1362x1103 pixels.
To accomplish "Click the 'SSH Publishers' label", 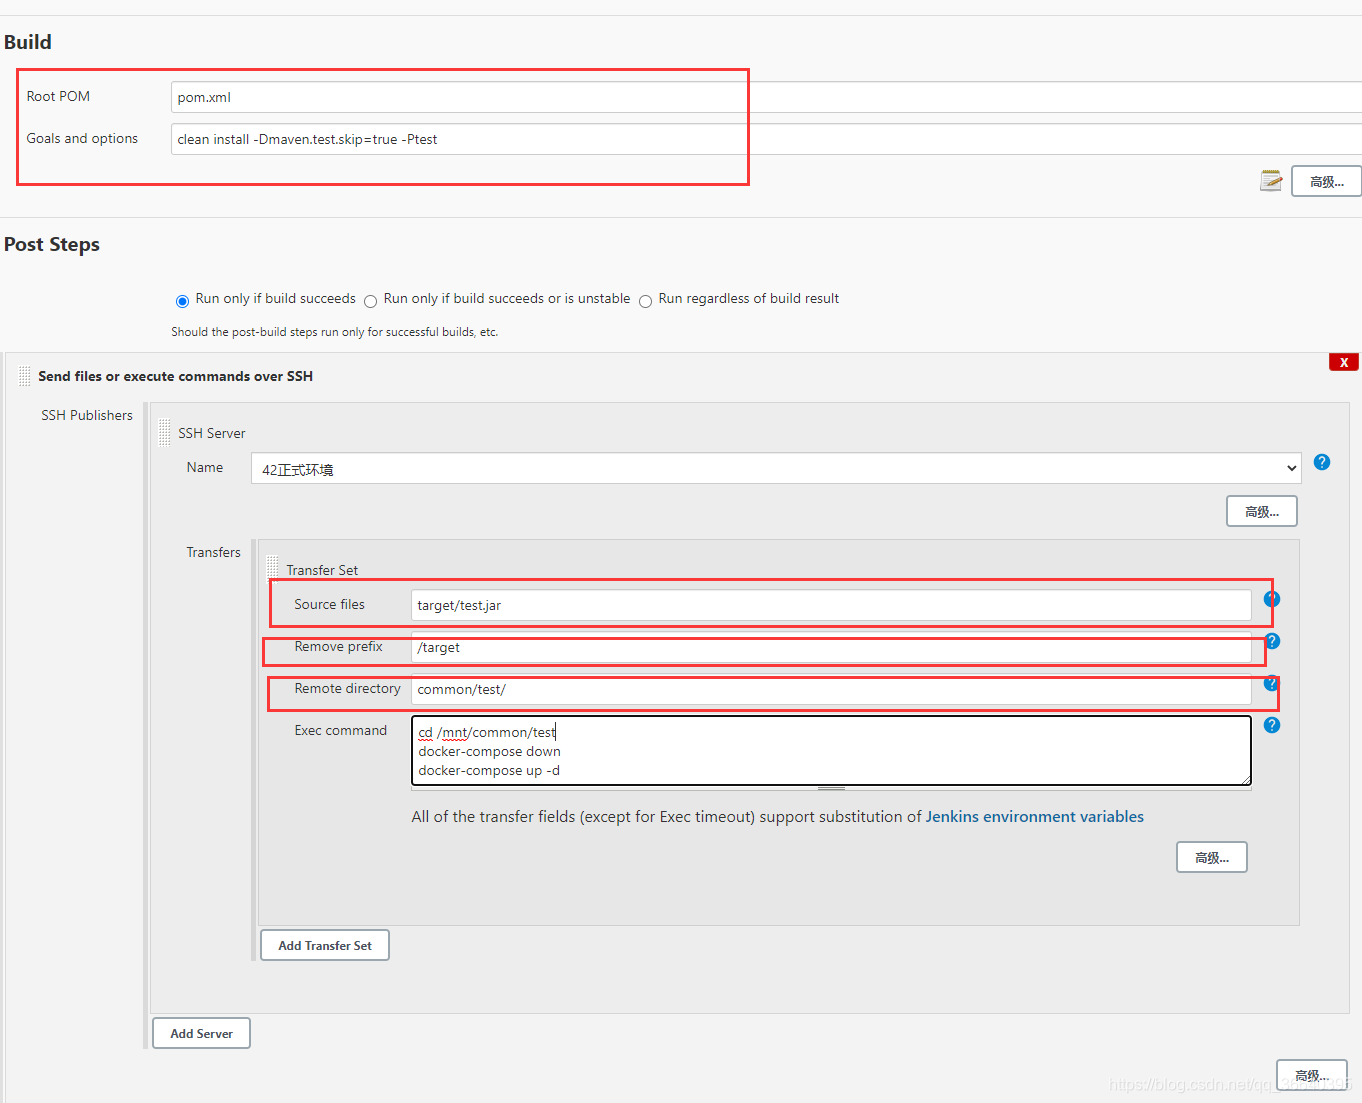I will (87, 415).
